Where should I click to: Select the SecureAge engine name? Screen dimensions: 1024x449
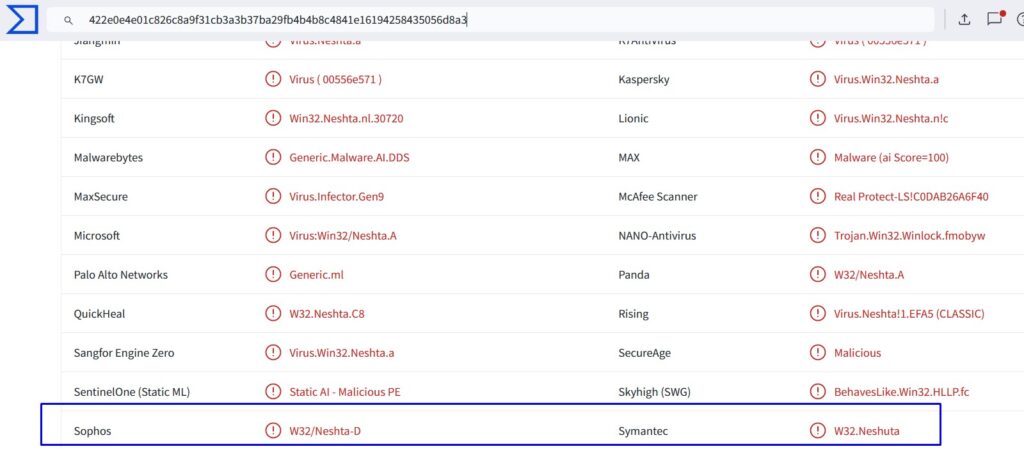pyautogui.click(x=645, y=353)
